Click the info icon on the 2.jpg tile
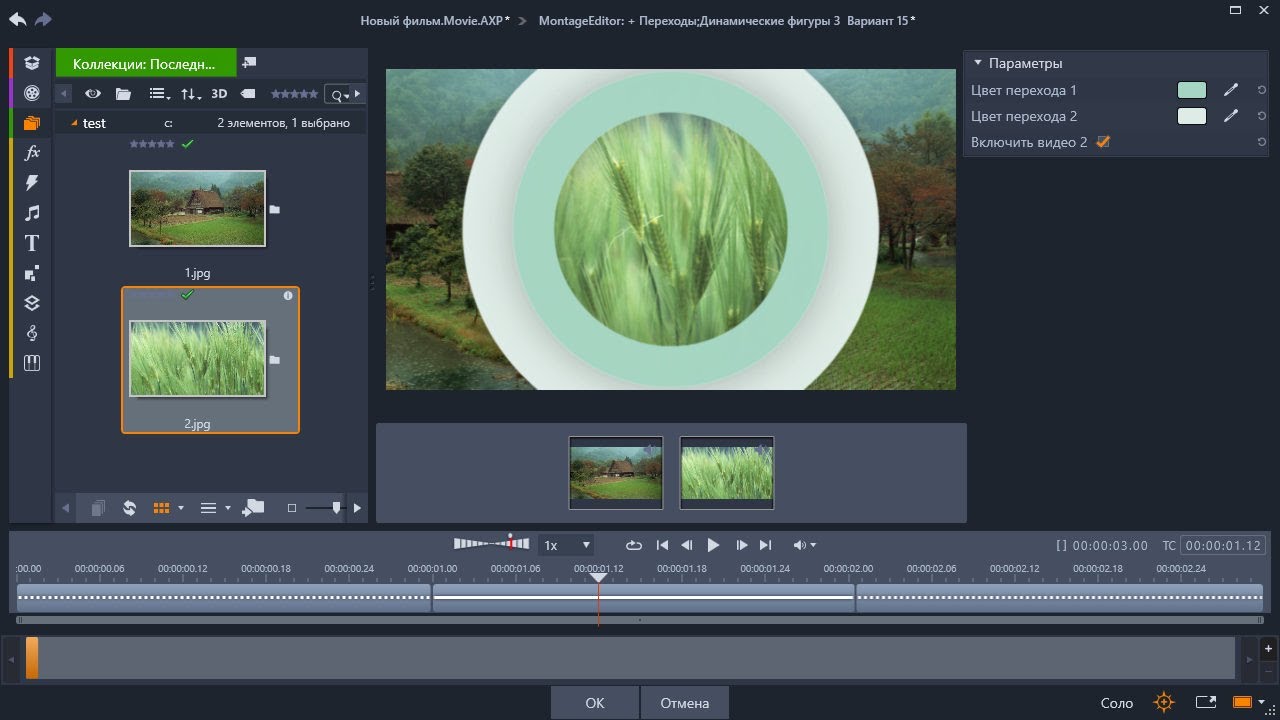Image resolution: width=1280 pixels, height=720 pixels. pos(288,296)
